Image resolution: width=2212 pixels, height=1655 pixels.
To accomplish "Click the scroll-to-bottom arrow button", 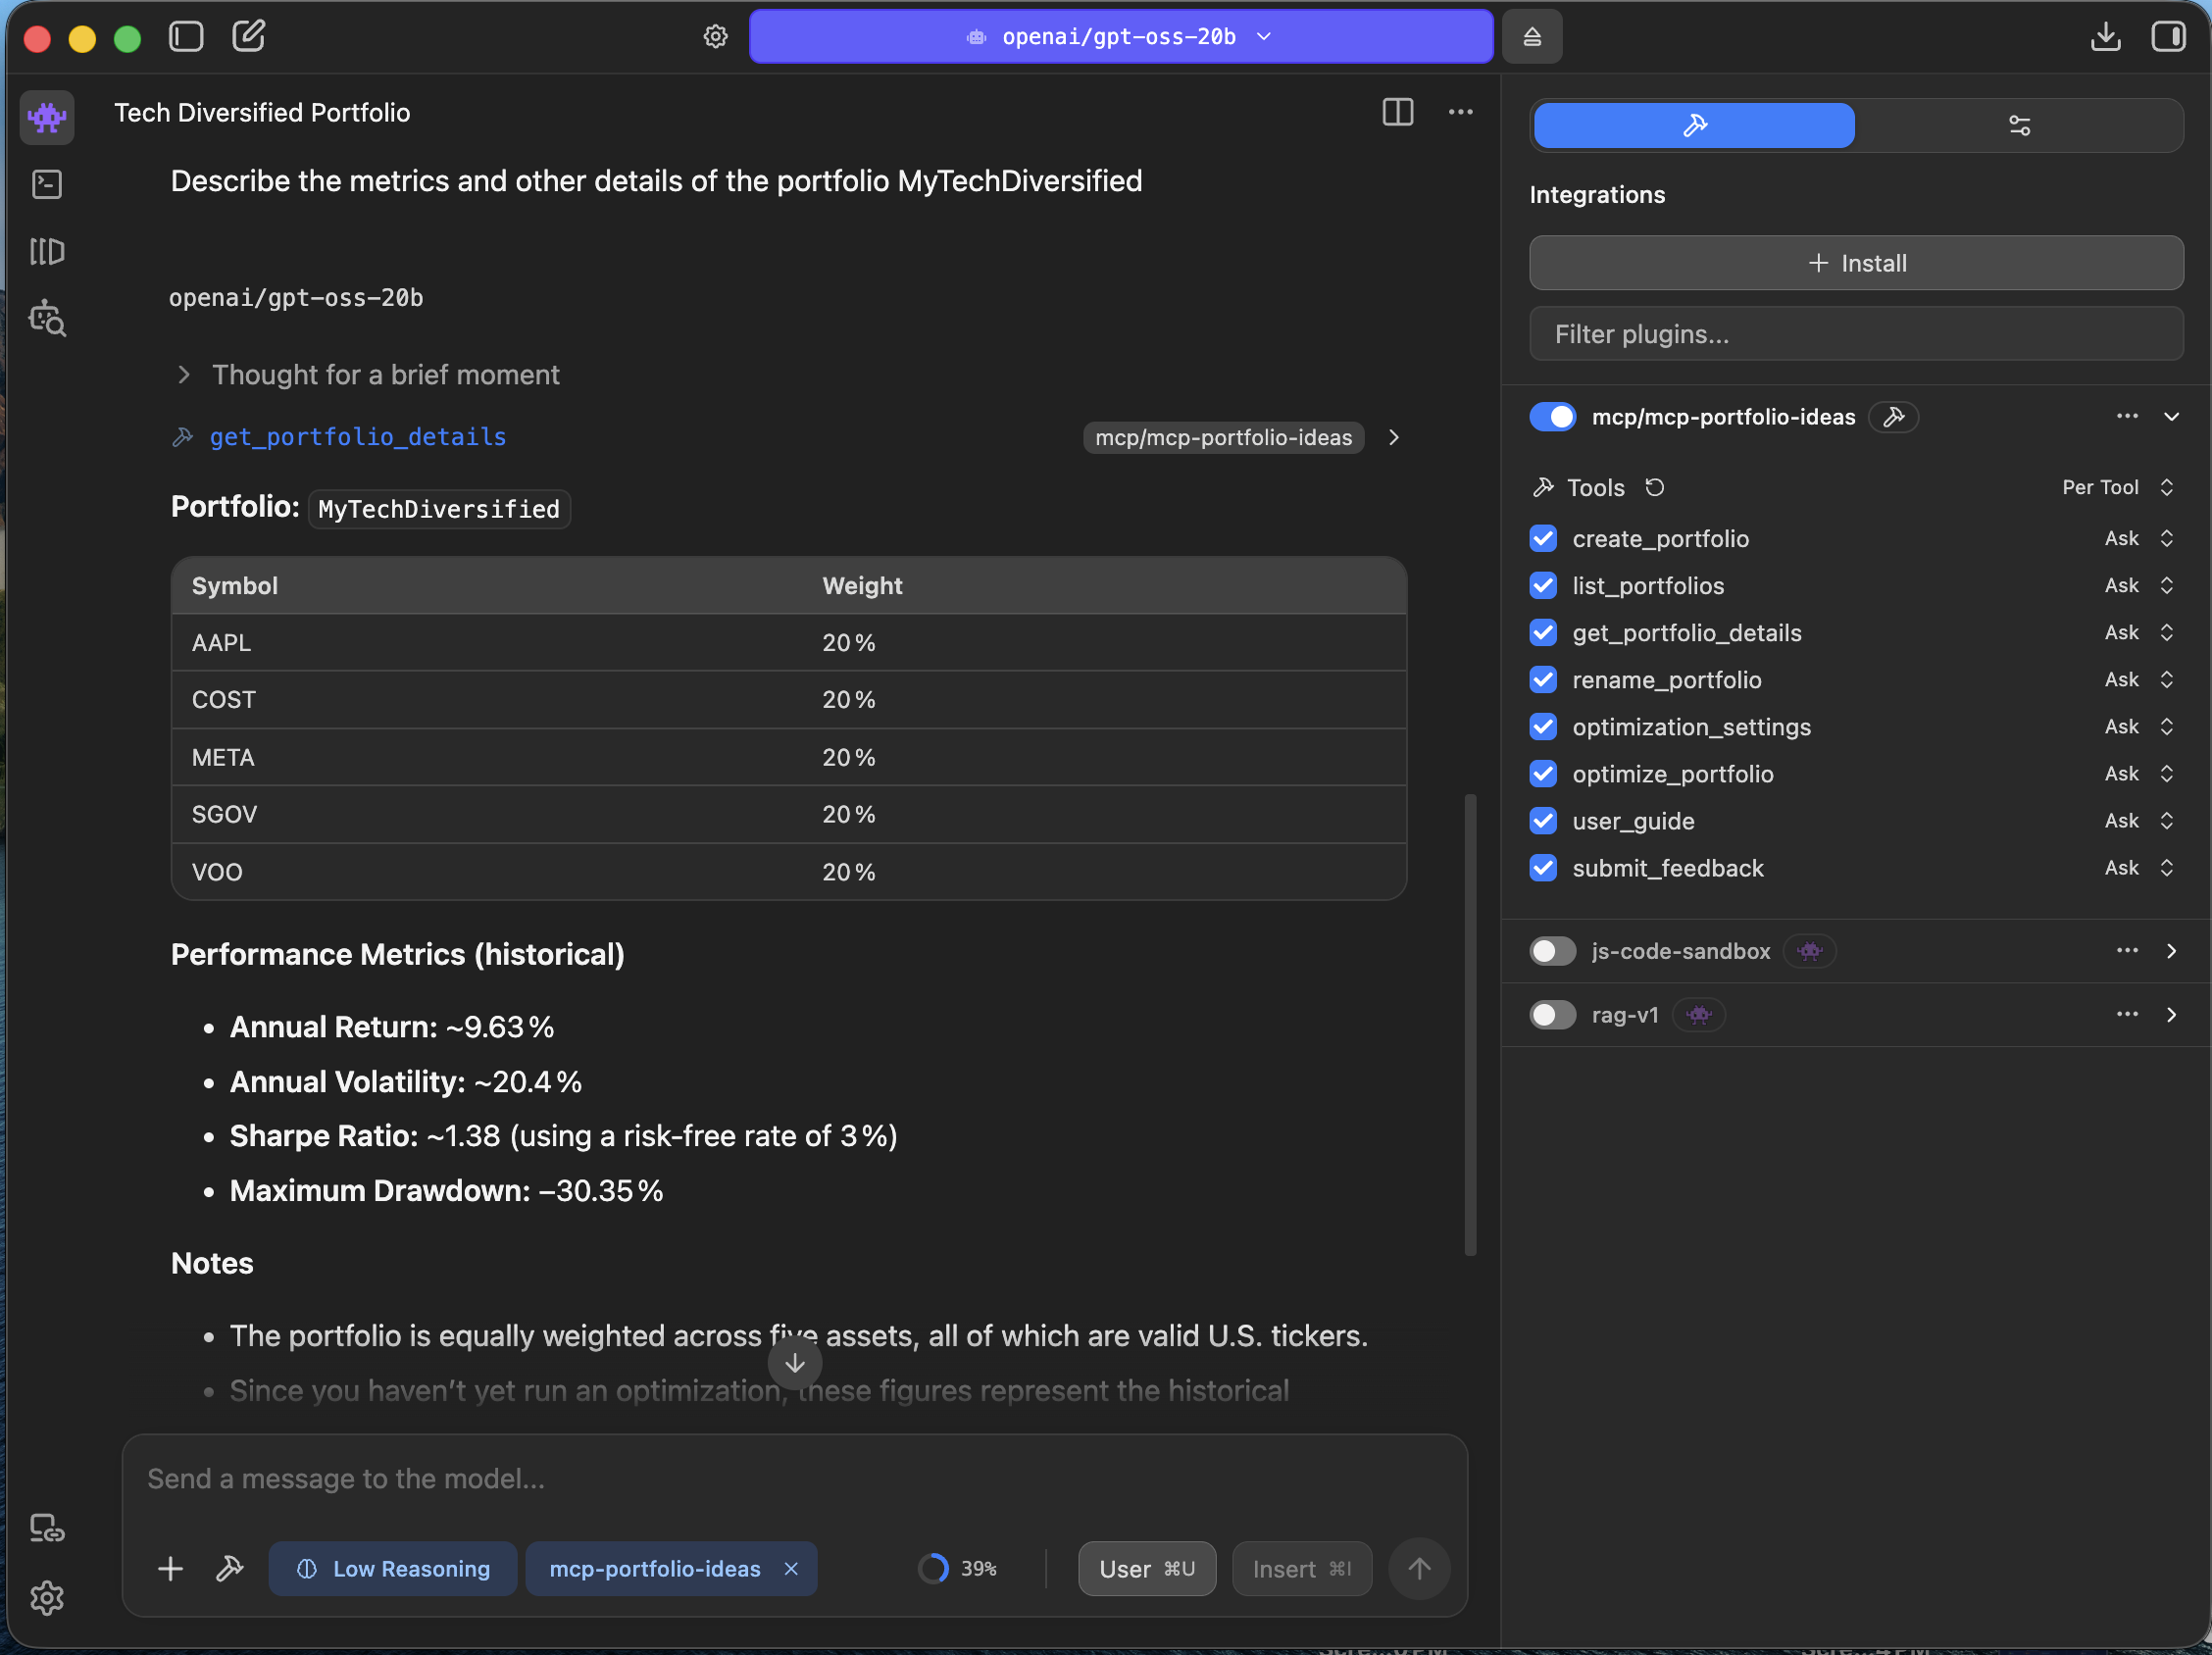I will tap(795, 1363).
